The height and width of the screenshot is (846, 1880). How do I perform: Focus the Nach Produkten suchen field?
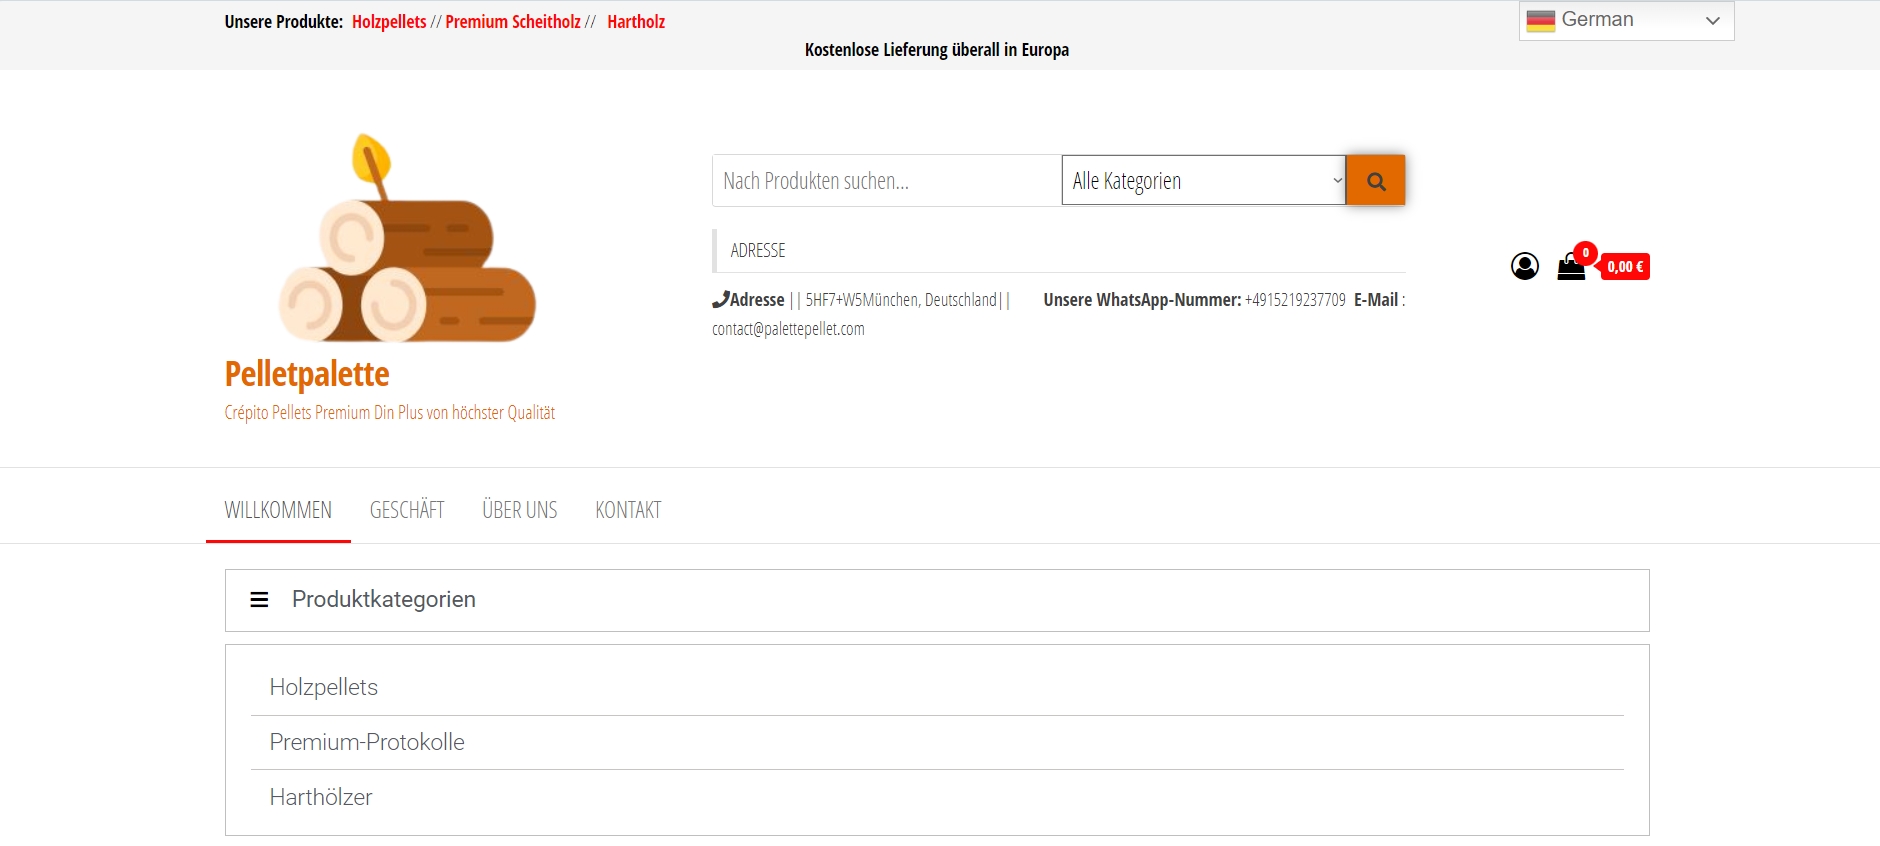(x=887, y=180)
